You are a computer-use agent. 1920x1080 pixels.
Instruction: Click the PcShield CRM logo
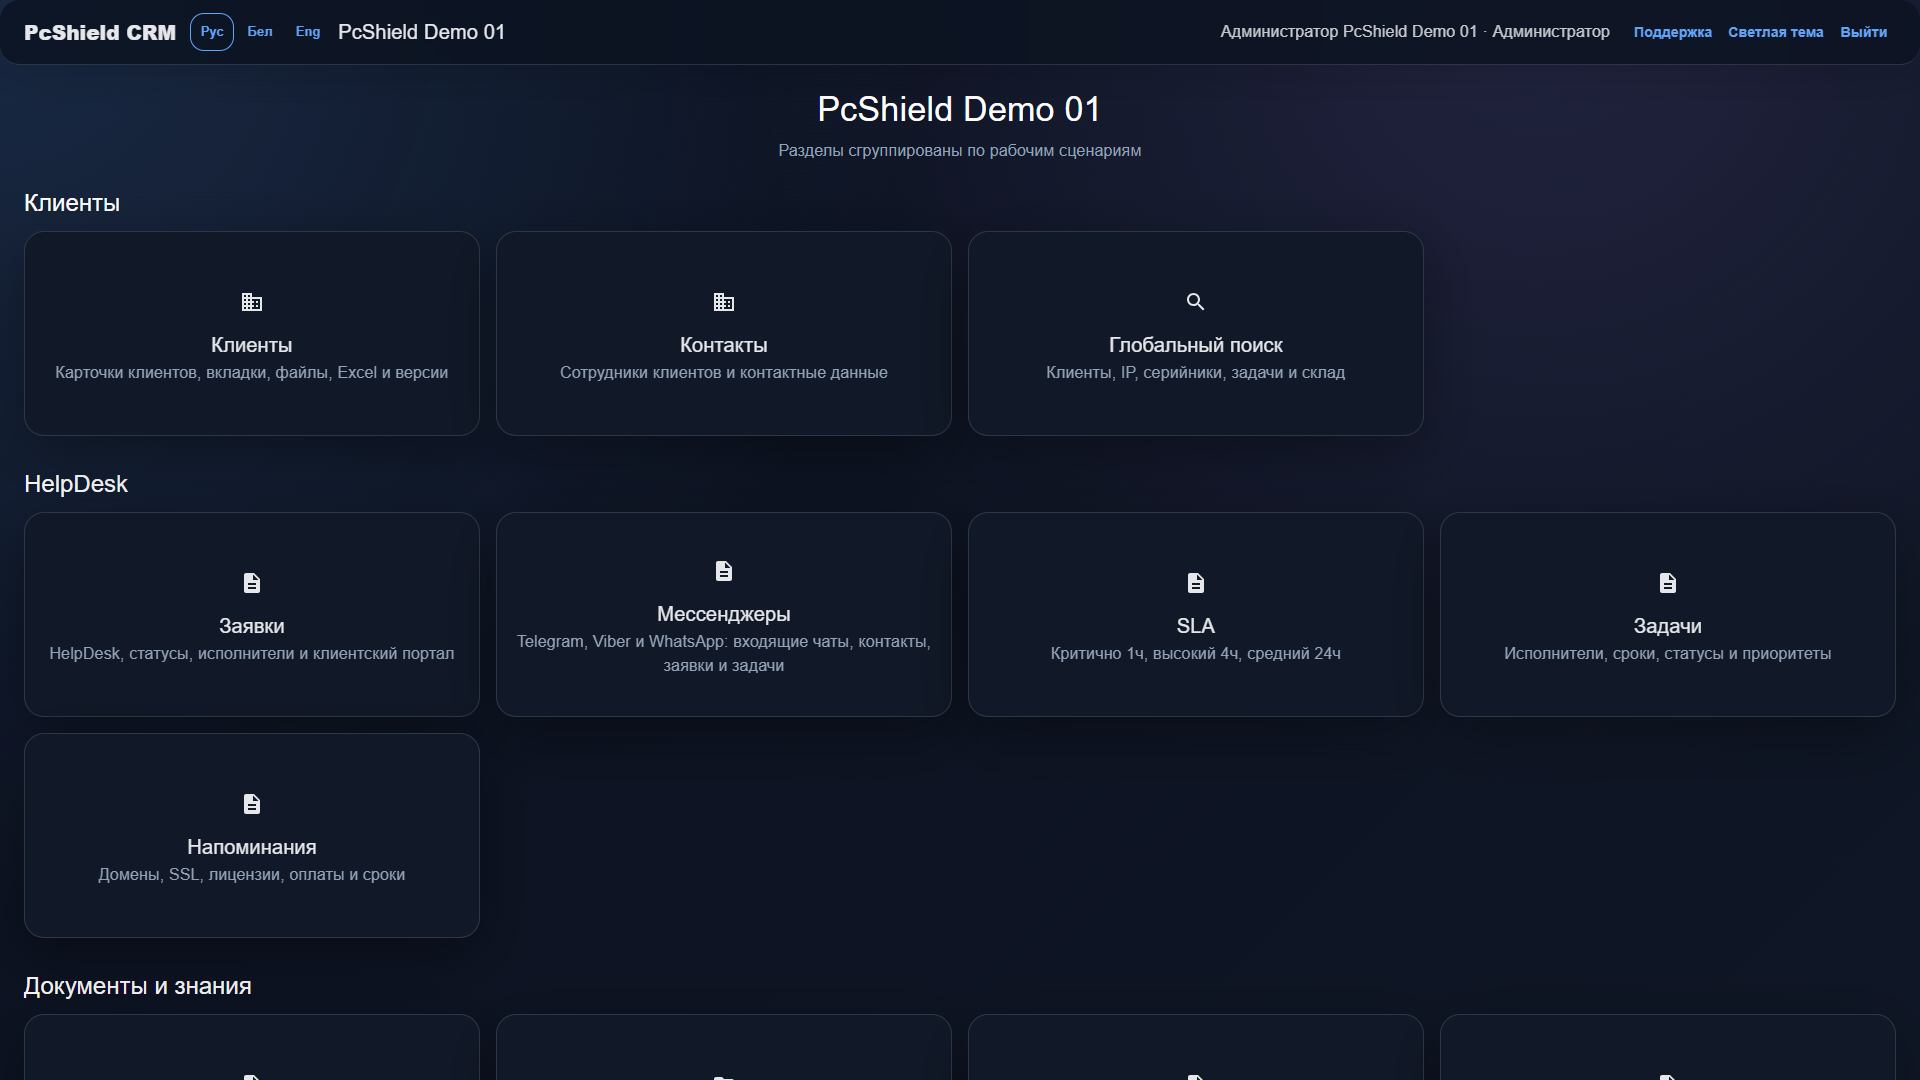tap(100, 32)
